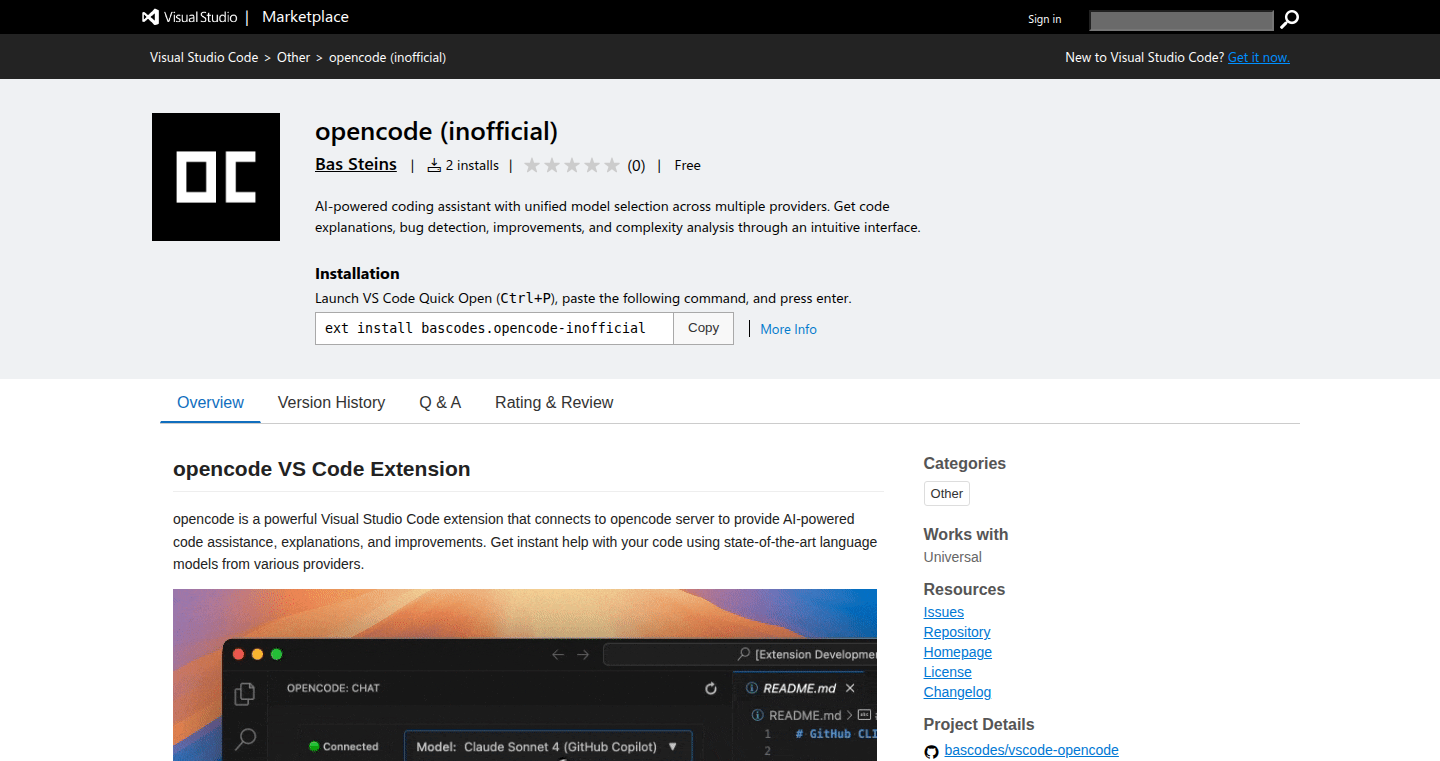Screen dimensions: 1440x761
Task: Open the Homepage resource link
Action: (x=958, y=652)
